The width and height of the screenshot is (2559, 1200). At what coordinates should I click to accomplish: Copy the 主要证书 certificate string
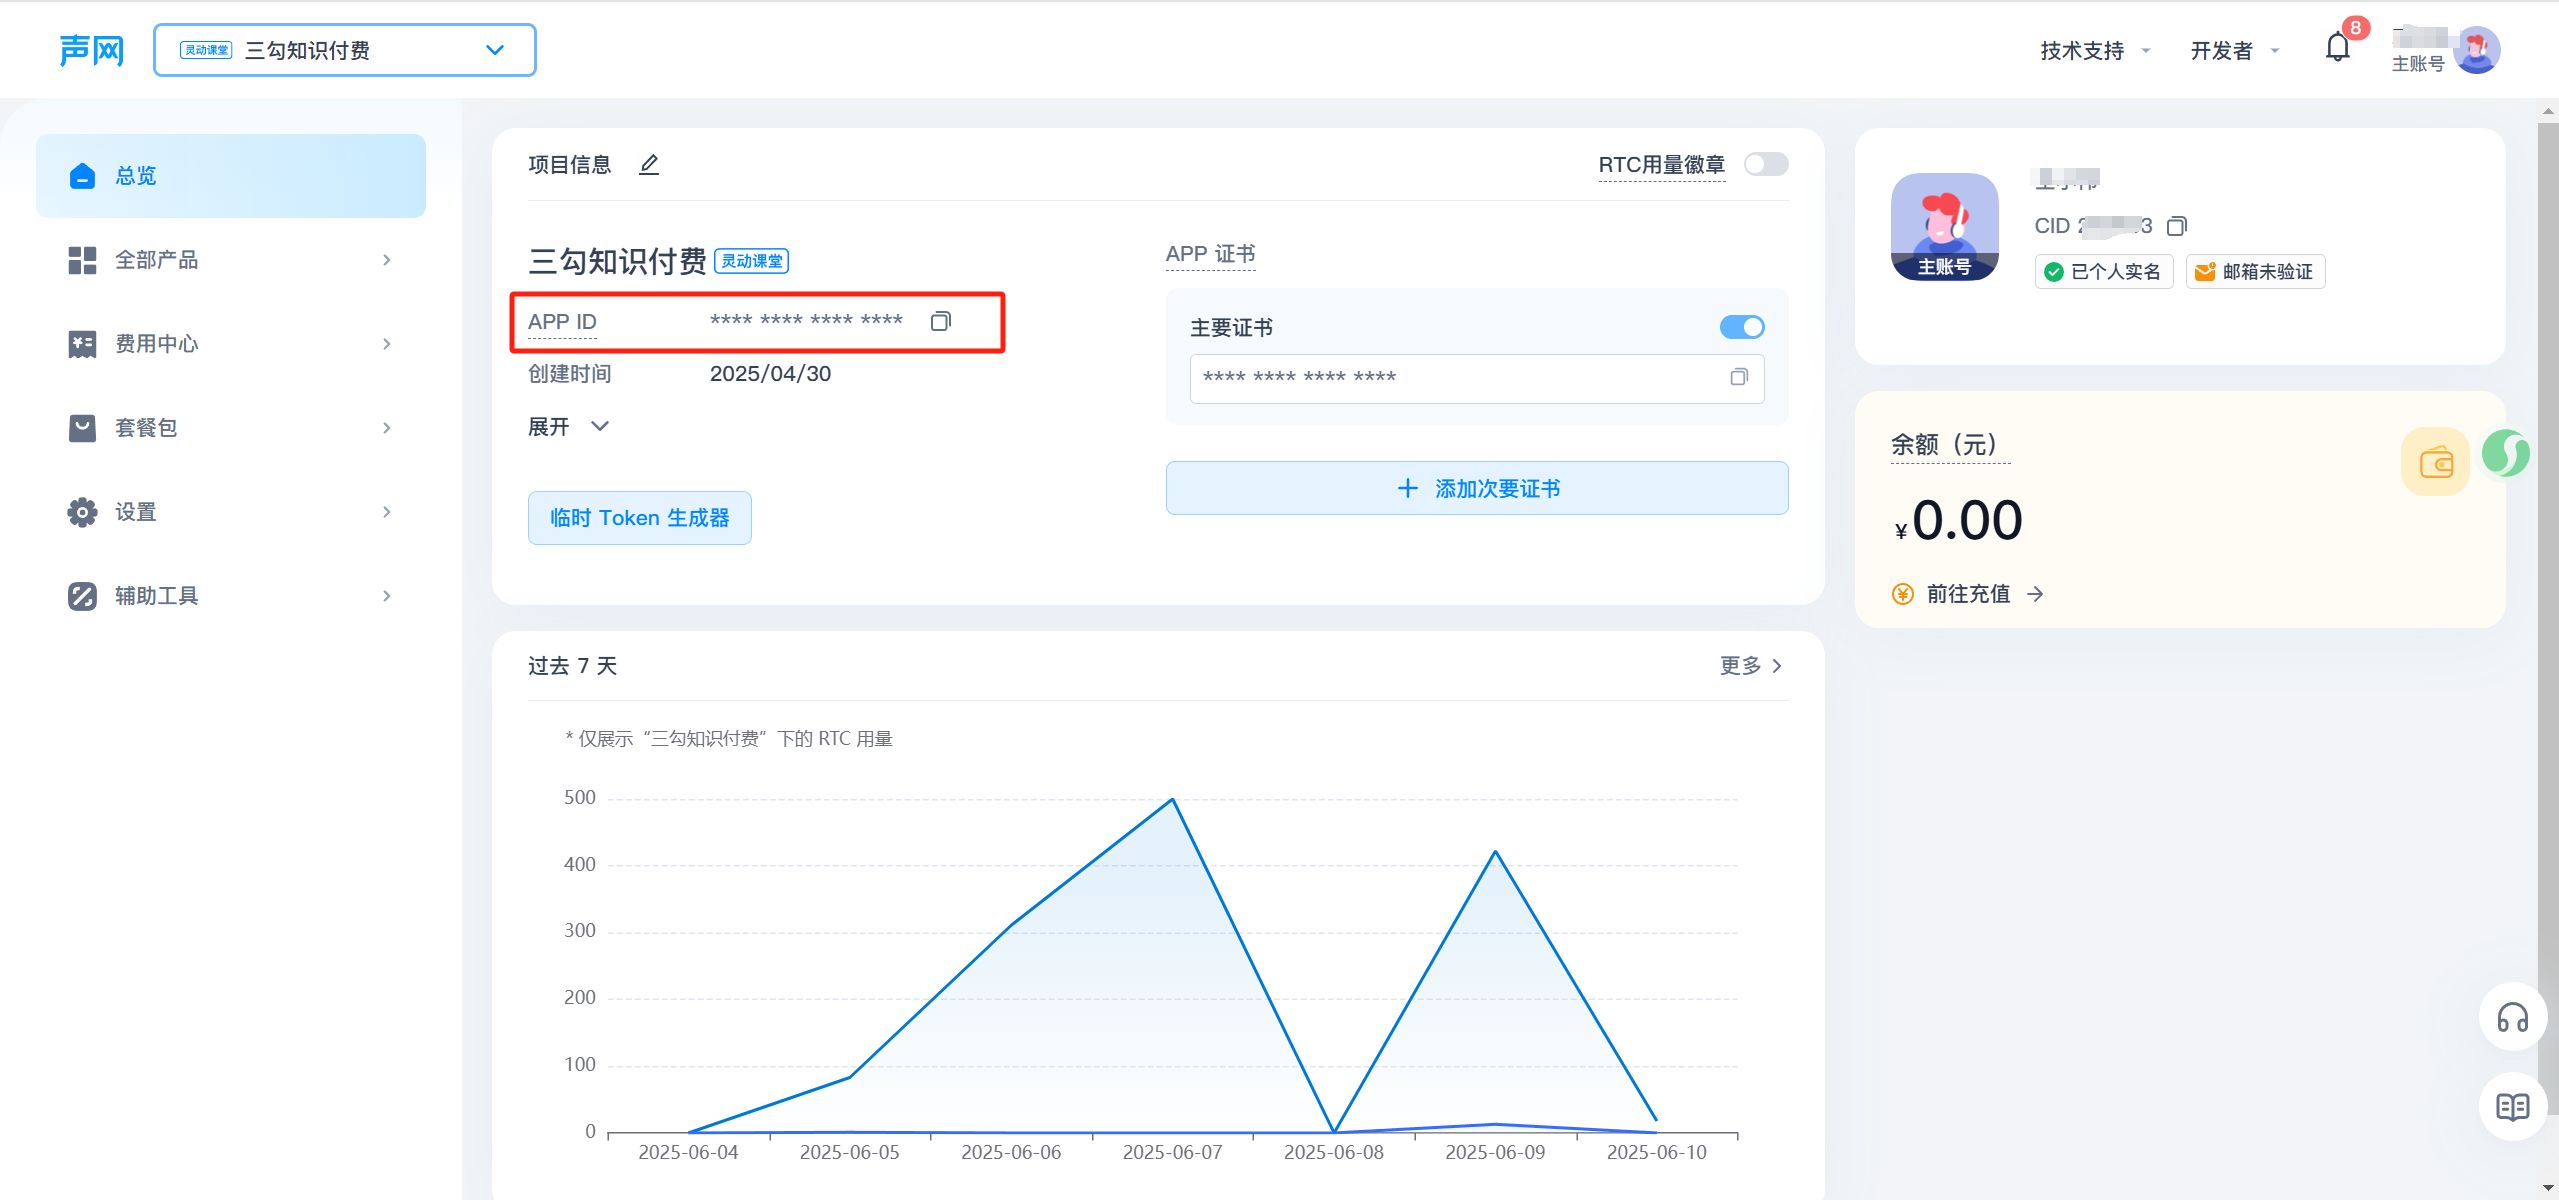(x=1739, y=377)
